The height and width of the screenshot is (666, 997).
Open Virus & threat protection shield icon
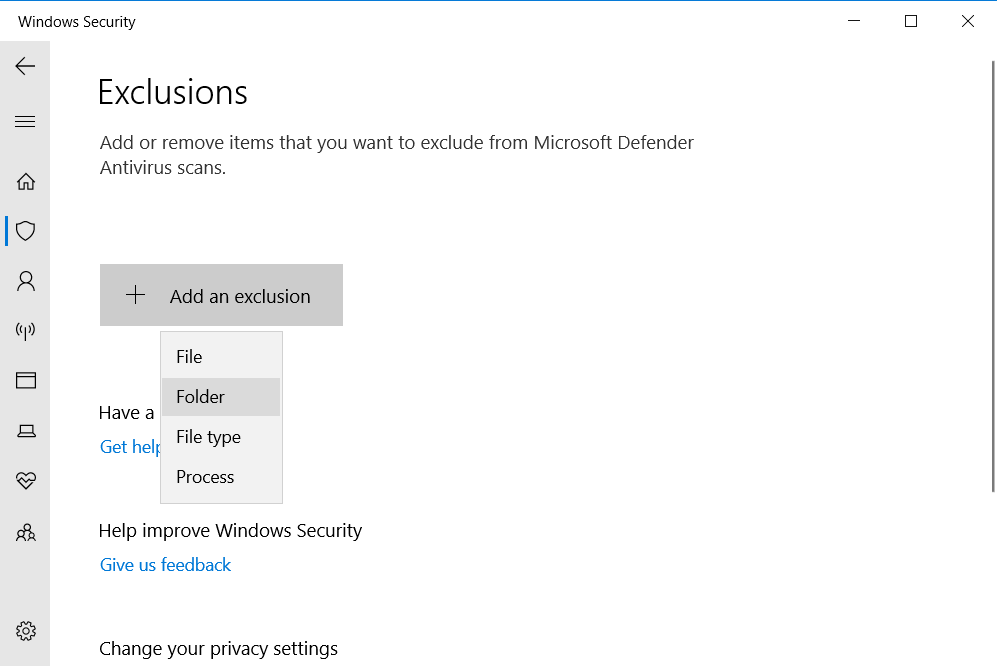click(26, 231)
